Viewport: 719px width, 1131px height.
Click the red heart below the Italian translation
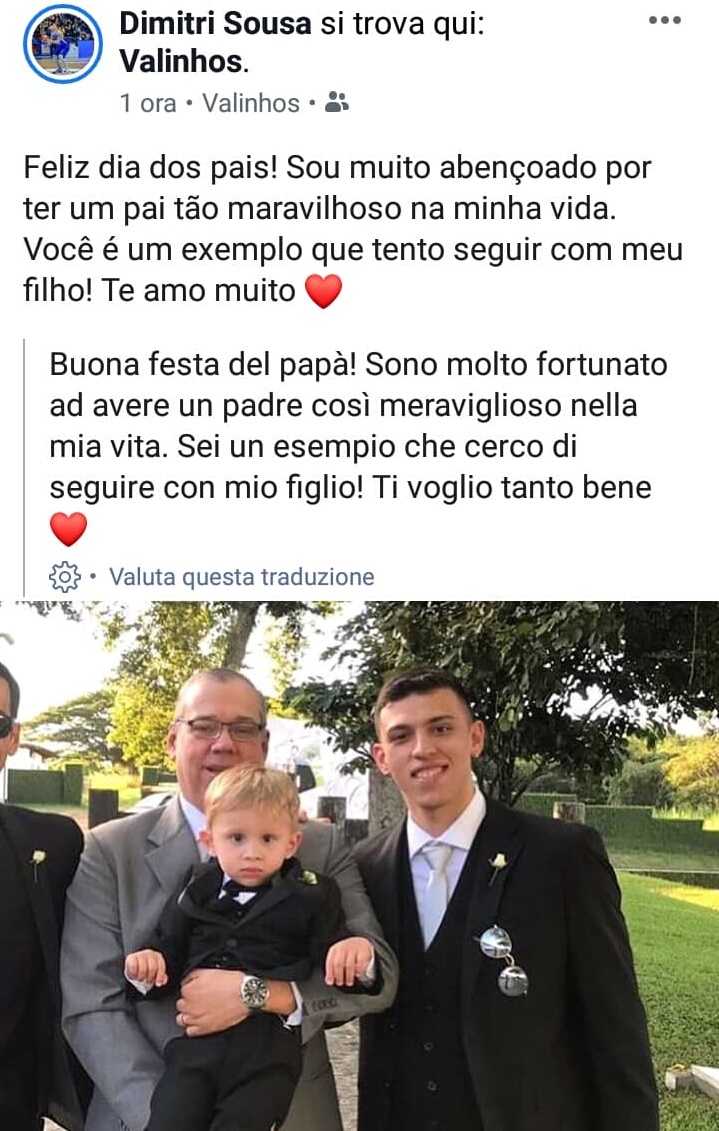[69, 529]
